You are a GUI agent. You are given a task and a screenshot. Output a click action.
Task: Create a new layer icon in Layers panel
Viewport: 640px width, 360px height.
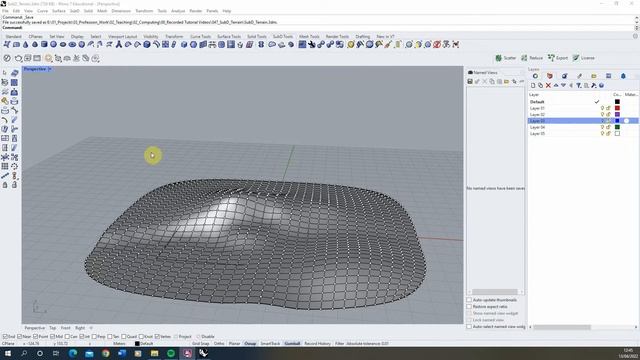pos(533,85)
